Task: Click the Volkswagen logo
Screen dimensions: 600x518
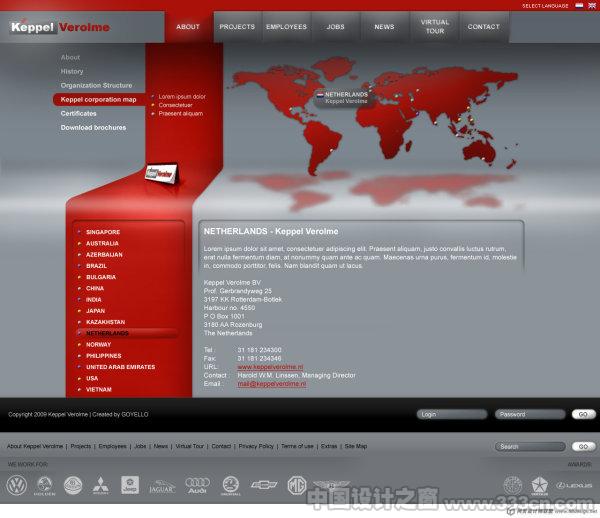Action: (16, 485)
